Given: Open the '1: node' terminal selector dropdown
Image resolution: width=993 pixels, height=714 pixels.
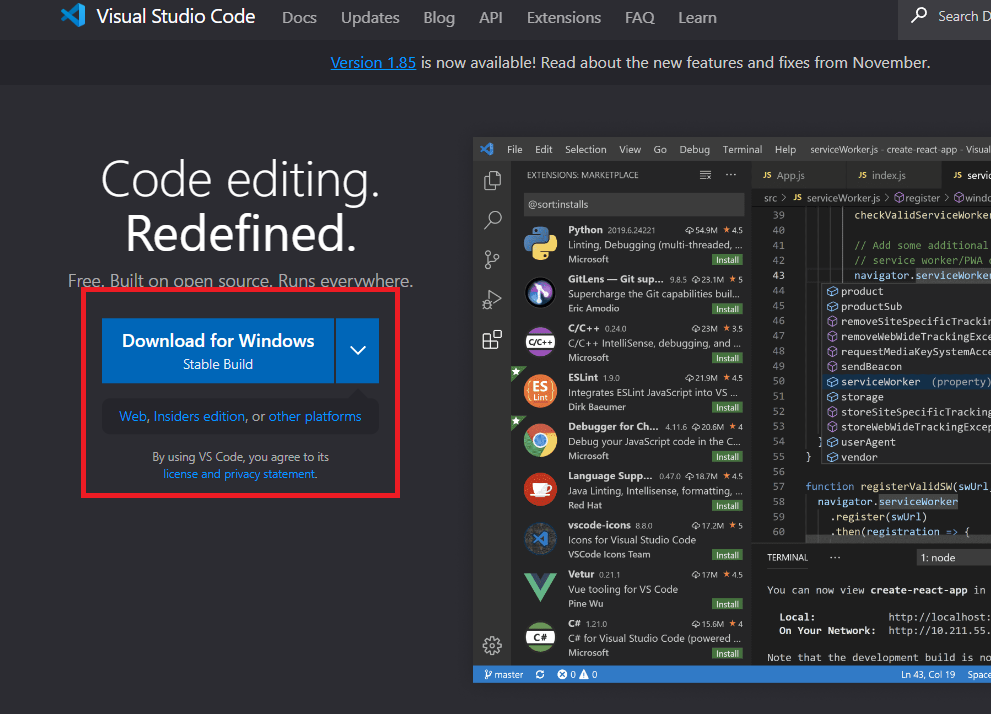Looking at the screenshot, I should point(954,558).
